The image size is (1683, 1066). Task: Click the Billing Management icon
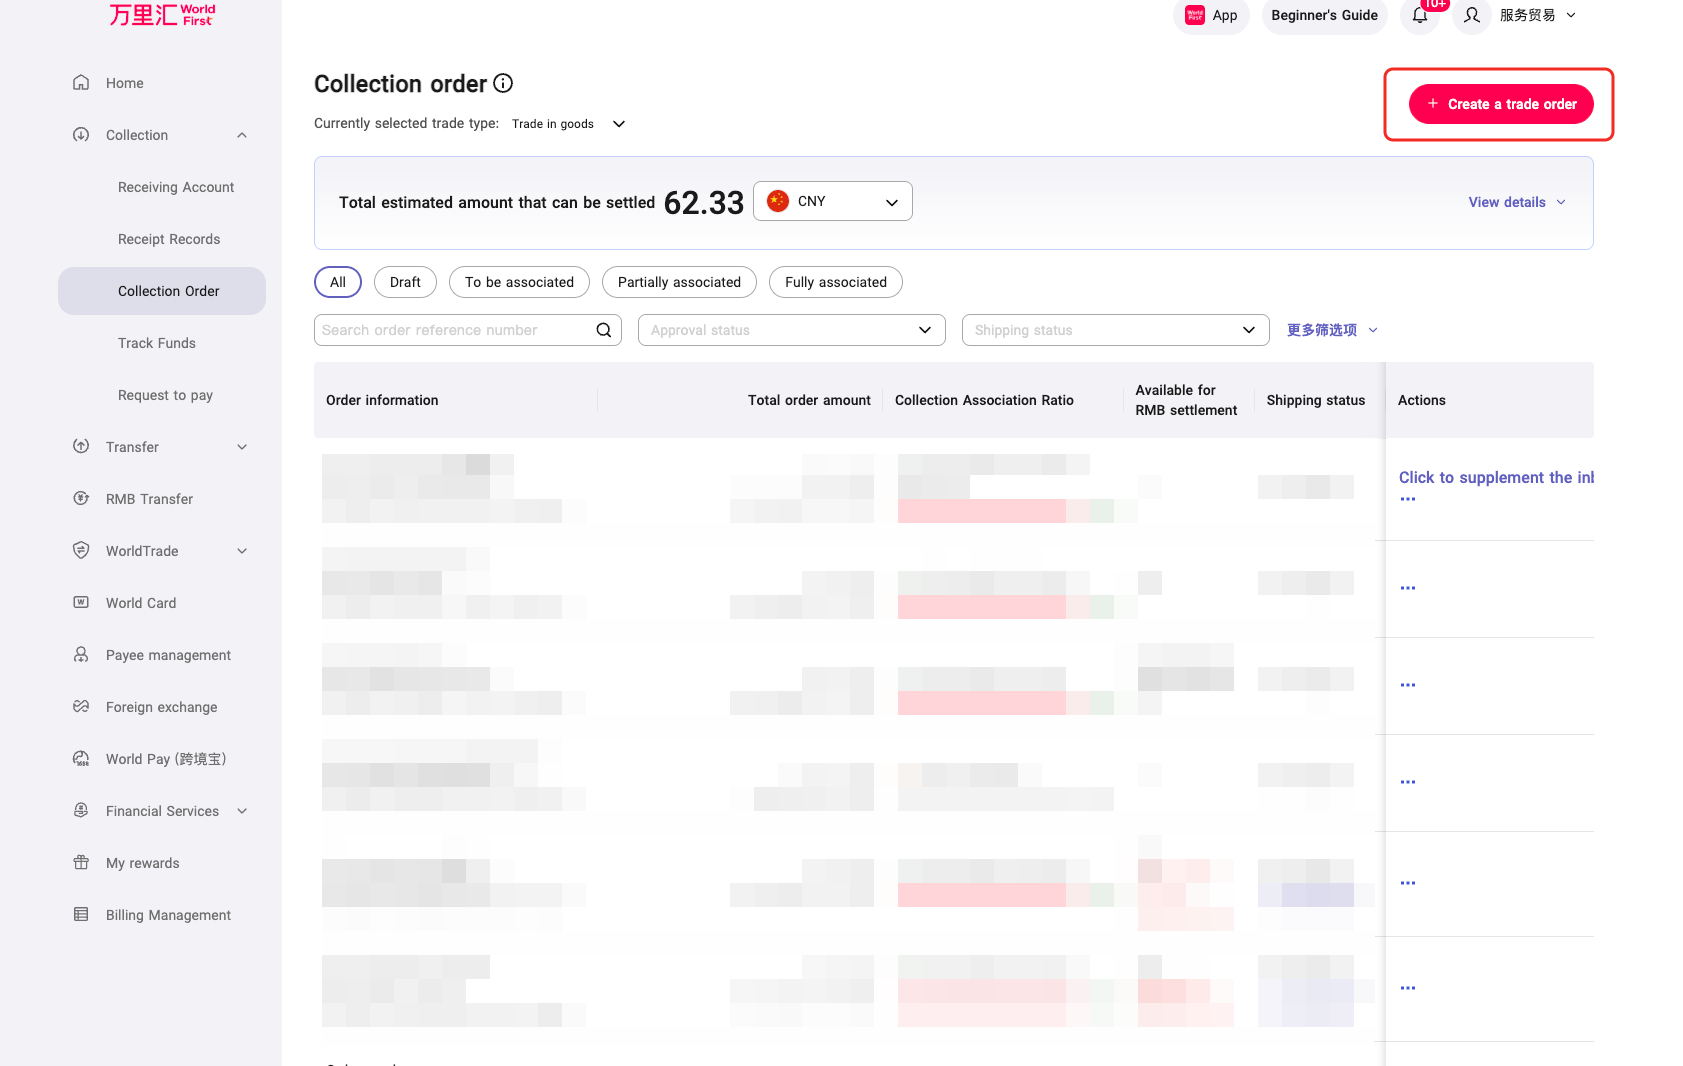[x=81, y=915]
